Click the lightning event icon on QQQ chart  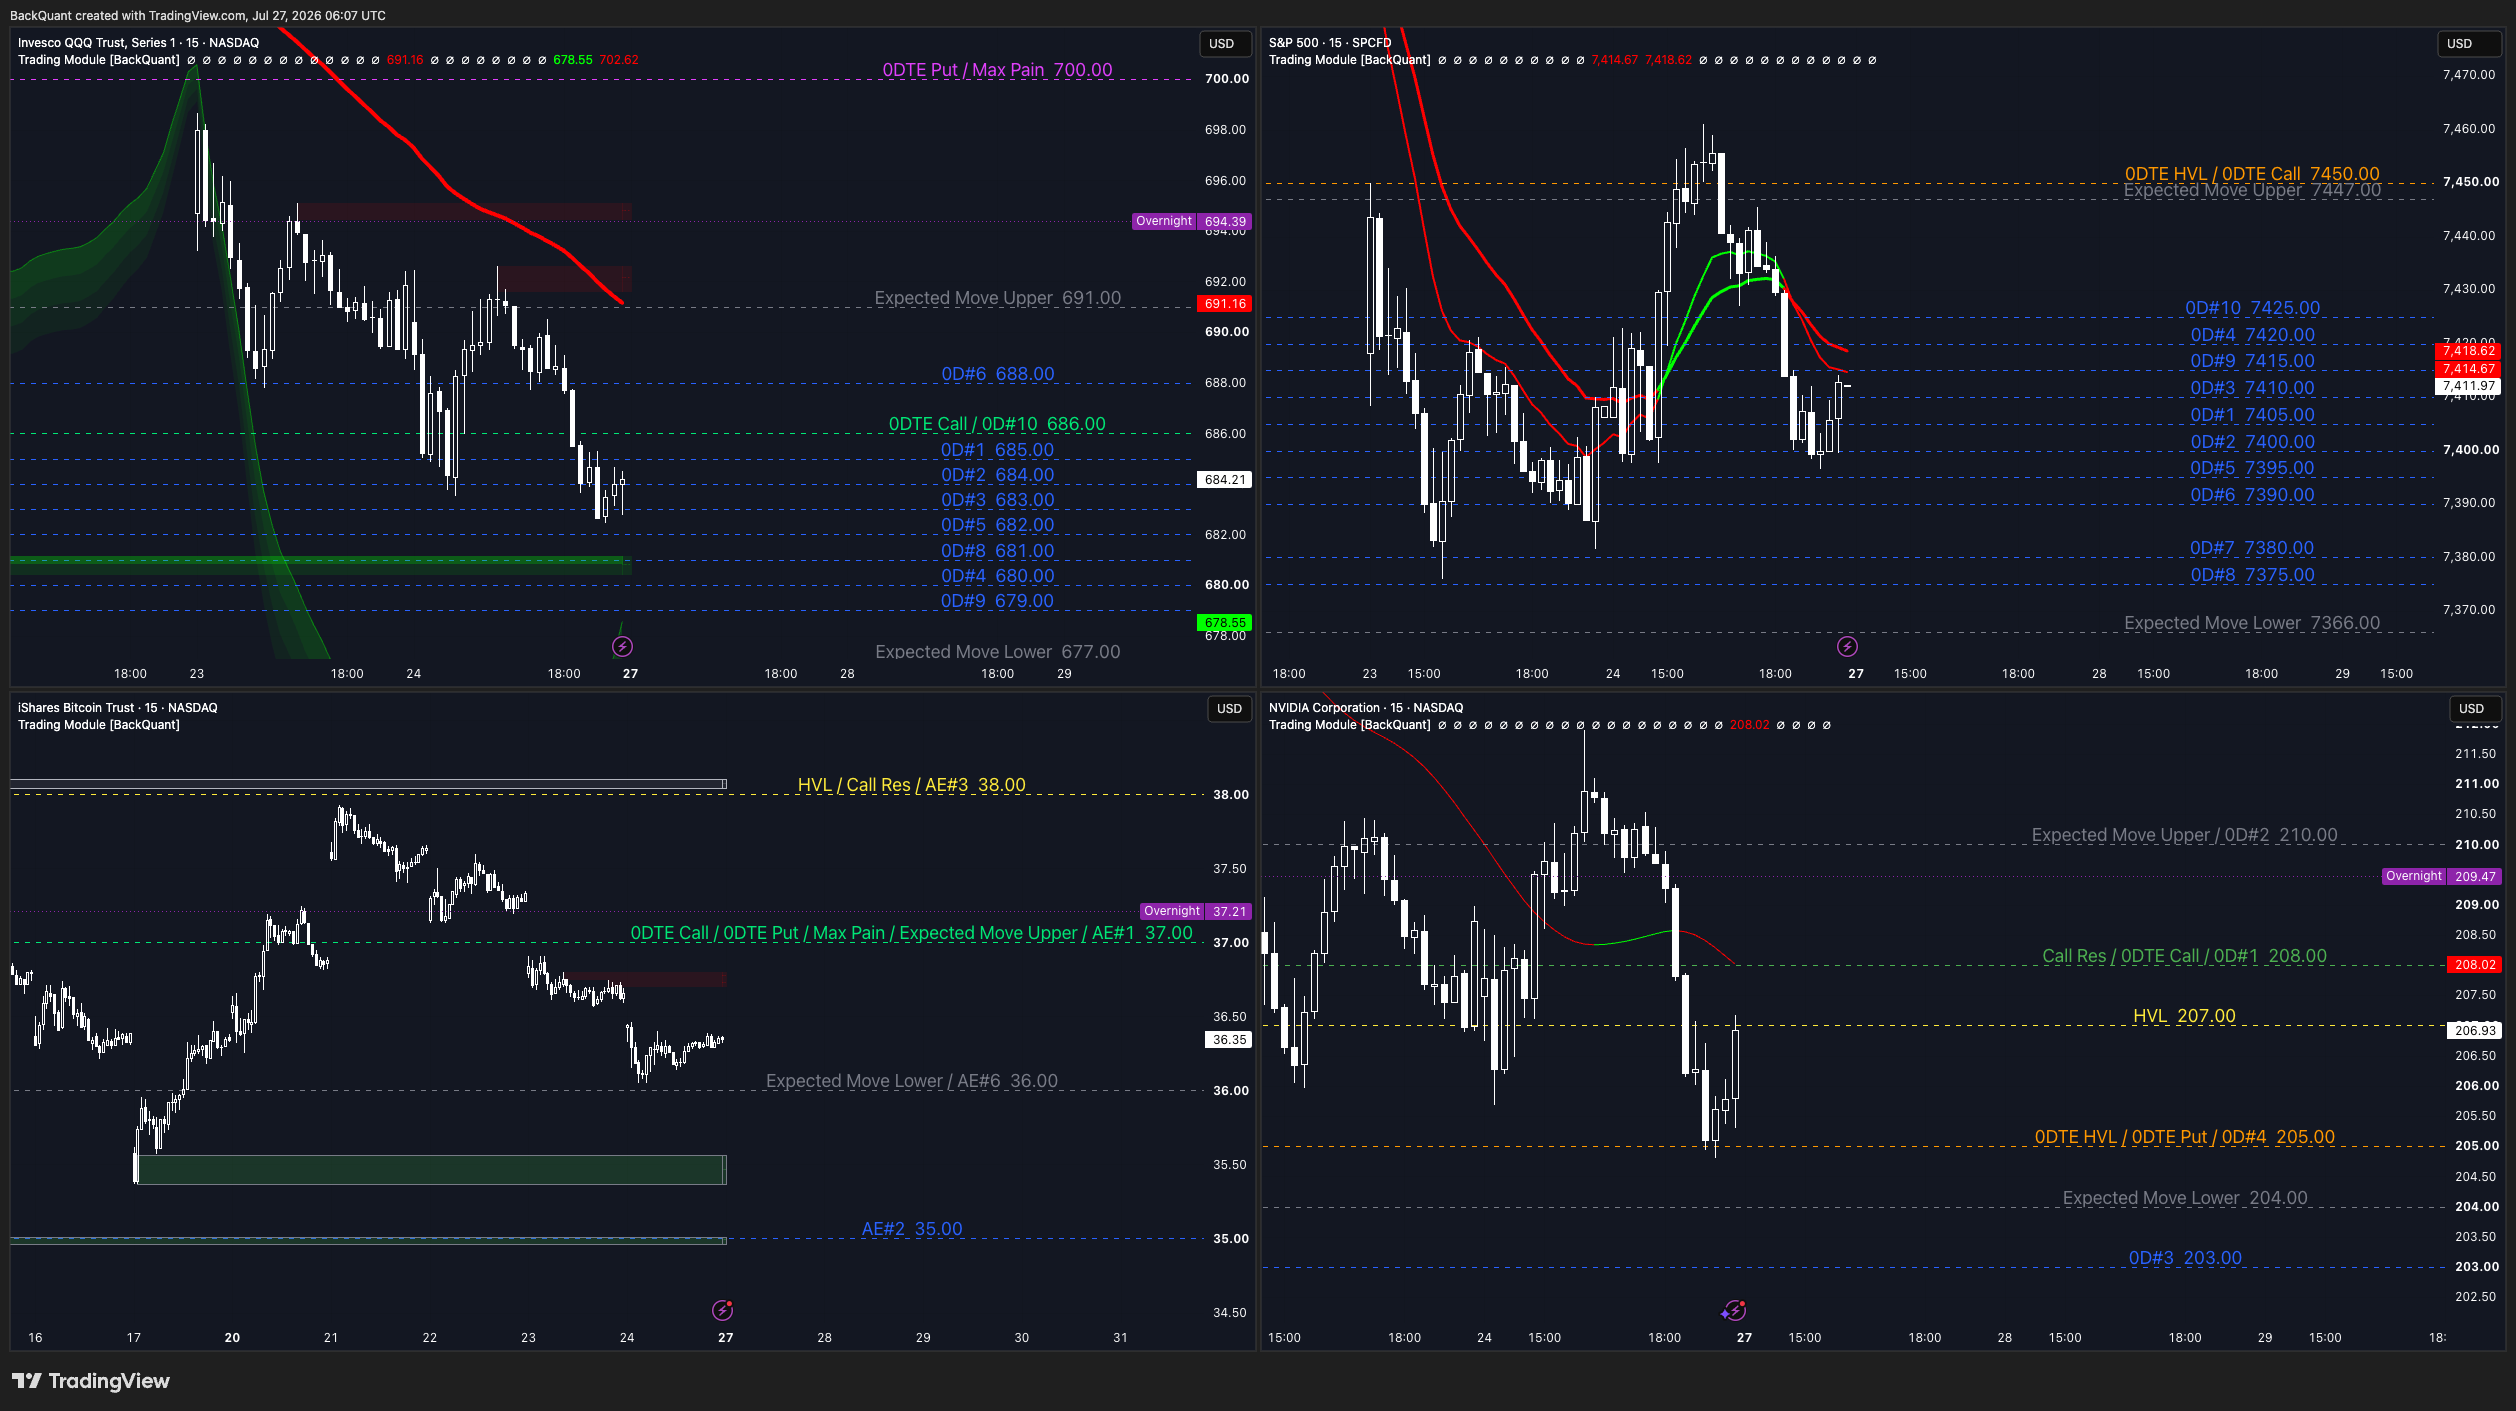pos(622,647)
